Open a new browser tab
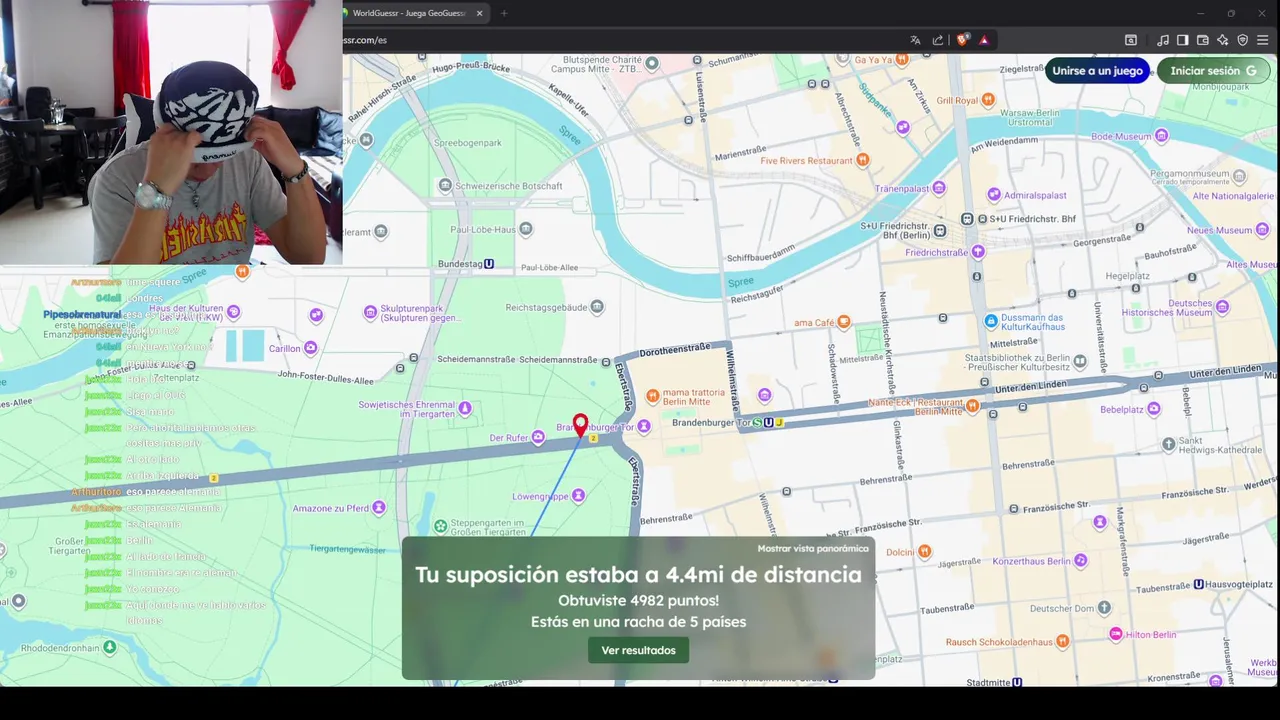Viewport: 1280px width, 720px height. [x=504, y=13]
